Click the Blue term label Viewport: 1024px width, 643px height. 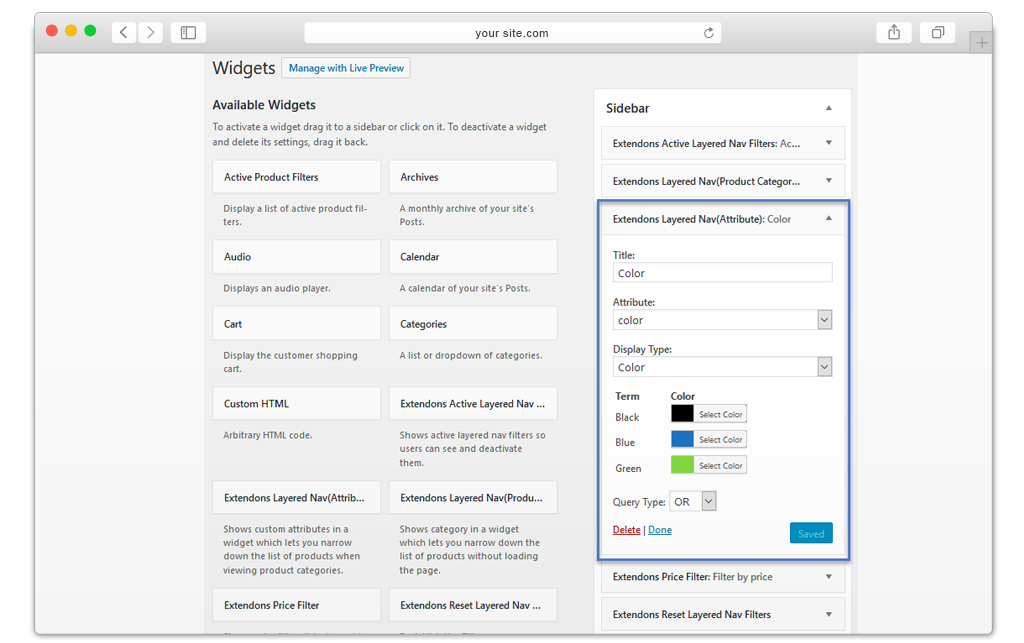pyautogui.click(x=625, y=442)
